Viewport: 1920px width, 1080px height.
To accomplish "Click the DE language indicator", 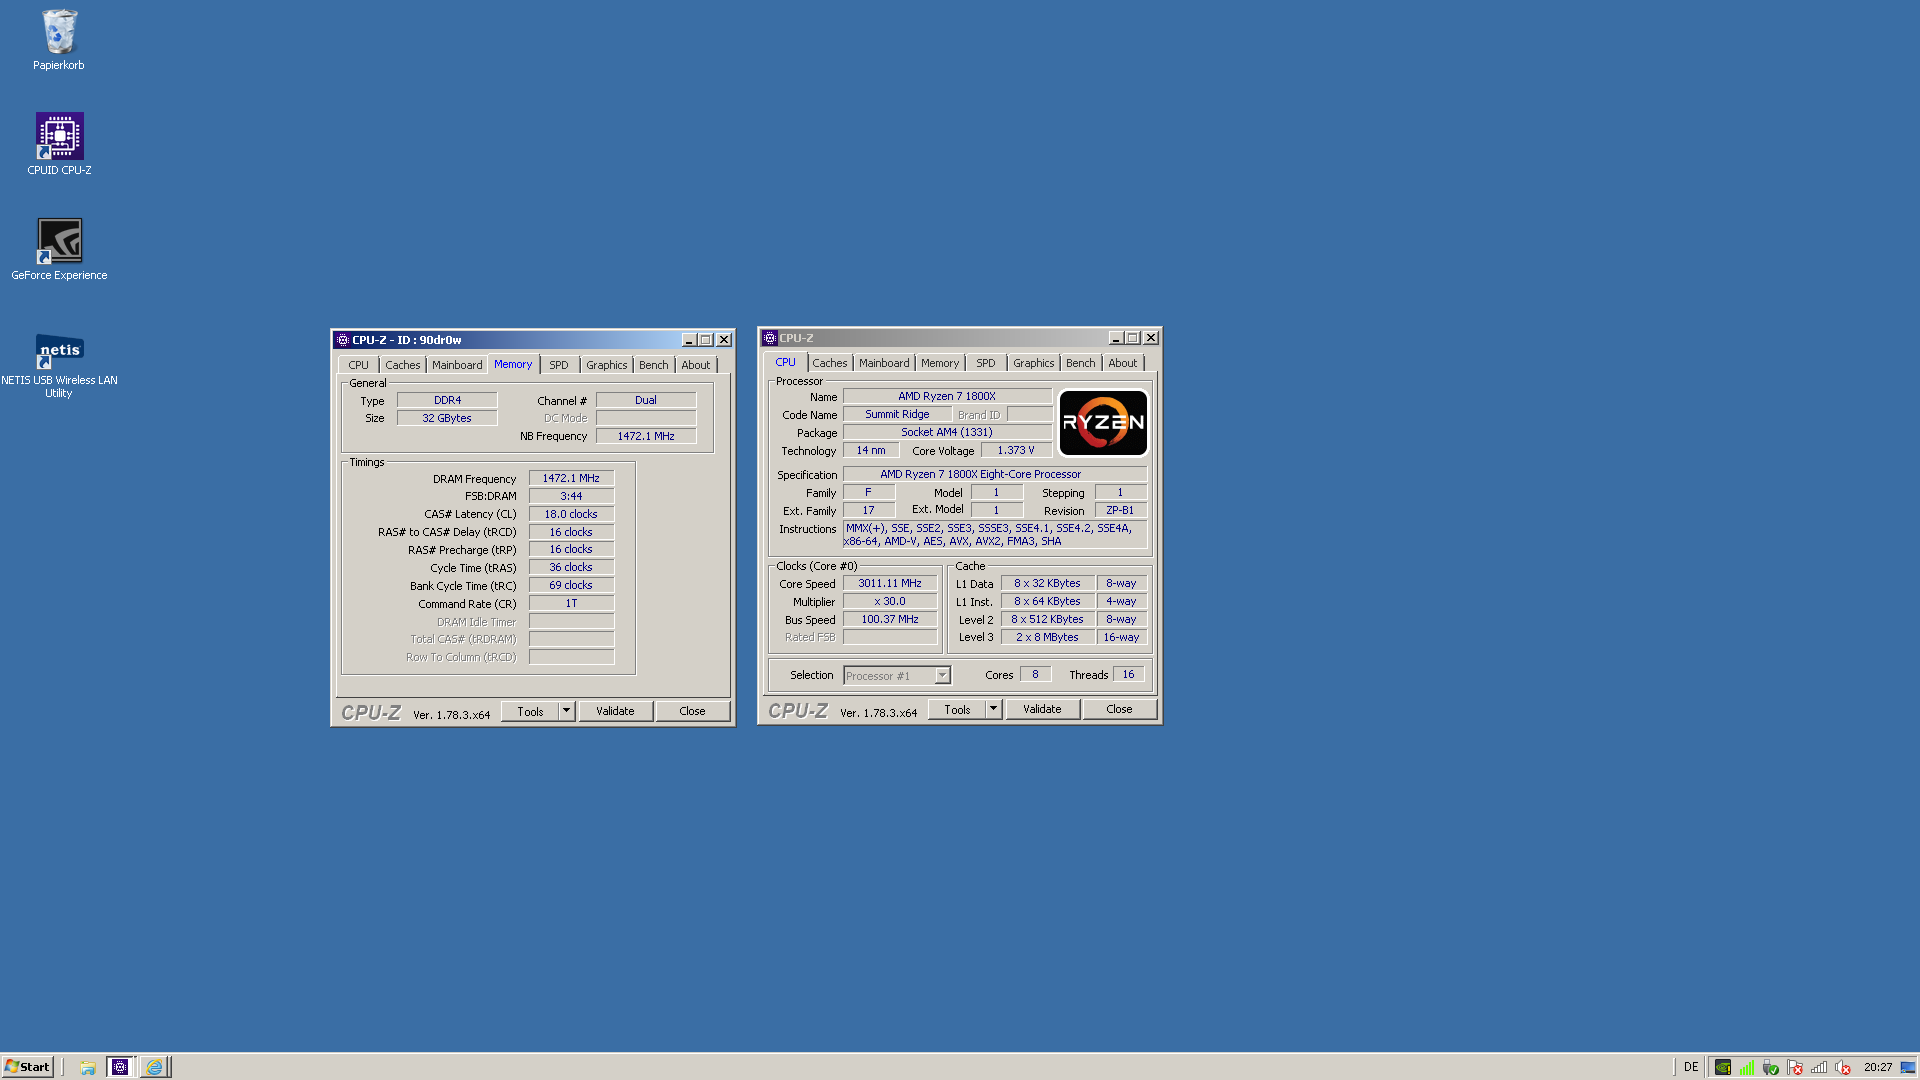I will coord(1691,1067).
